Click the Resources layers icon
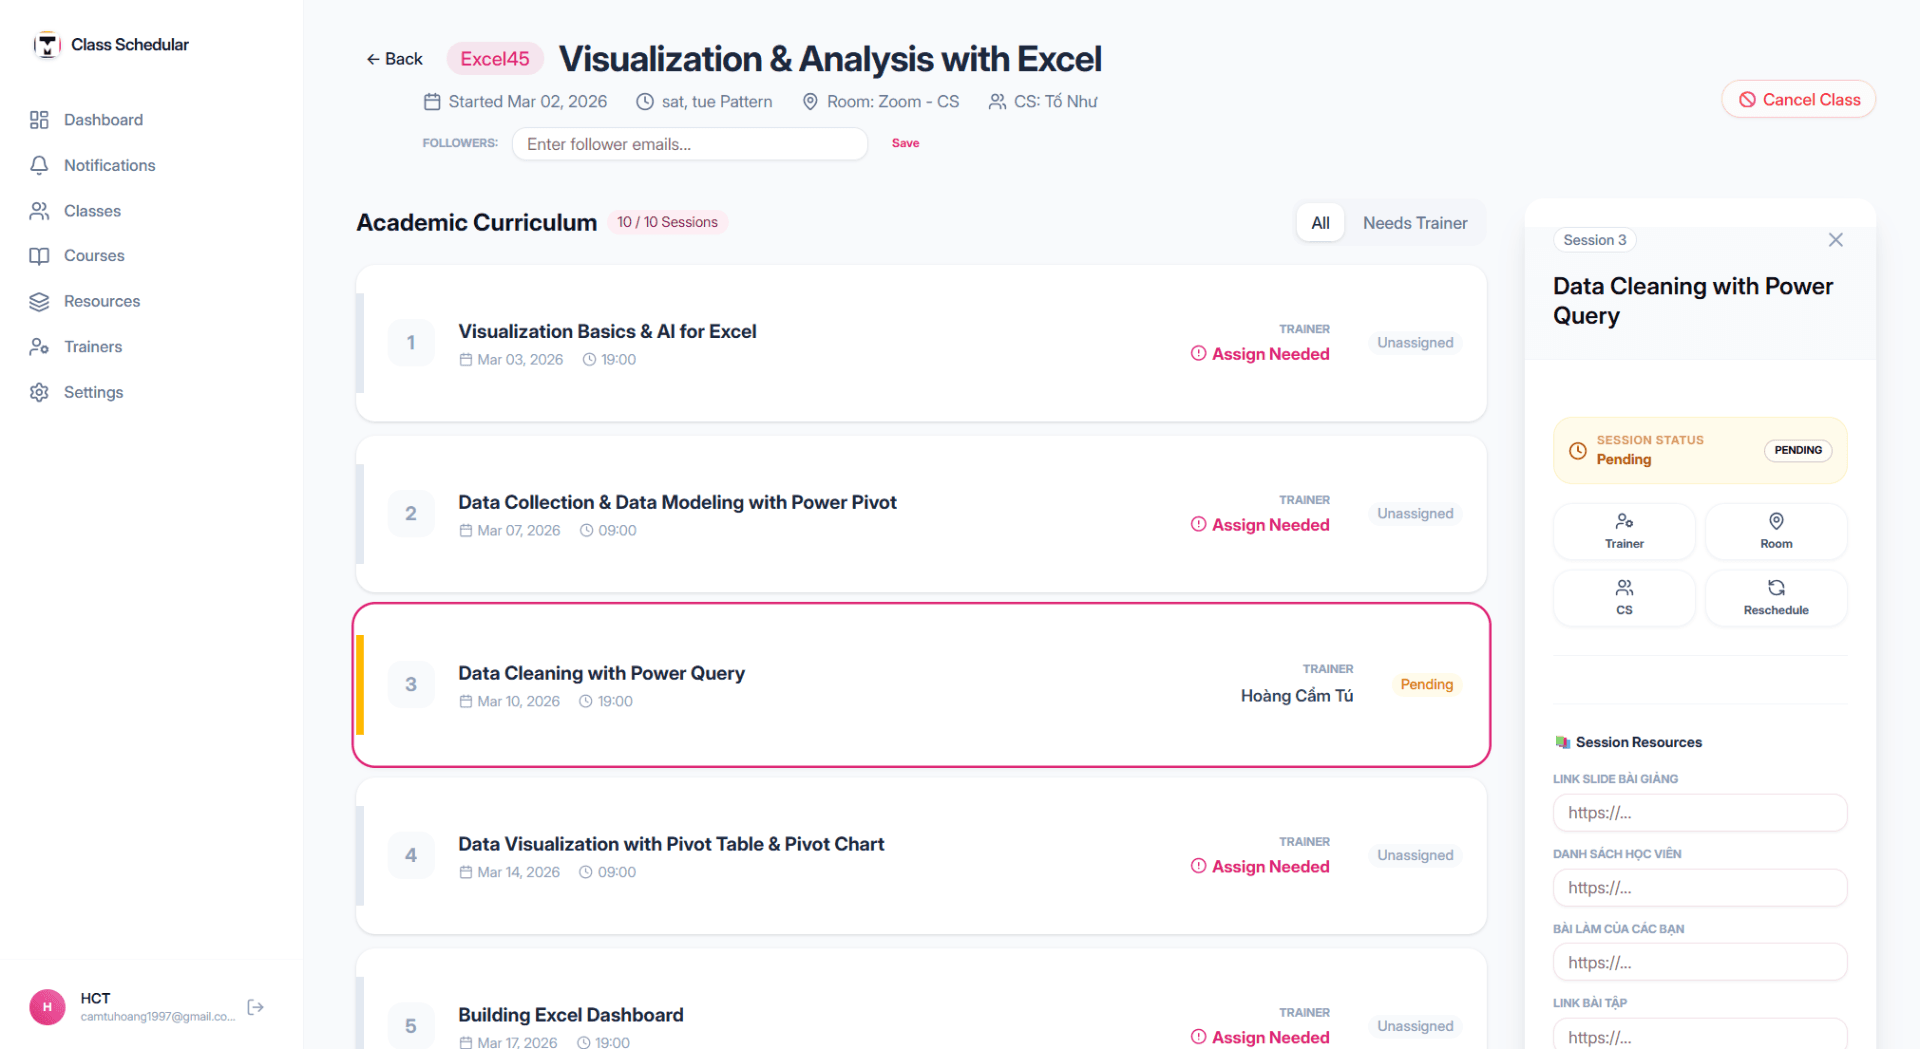 pos(39,301)
